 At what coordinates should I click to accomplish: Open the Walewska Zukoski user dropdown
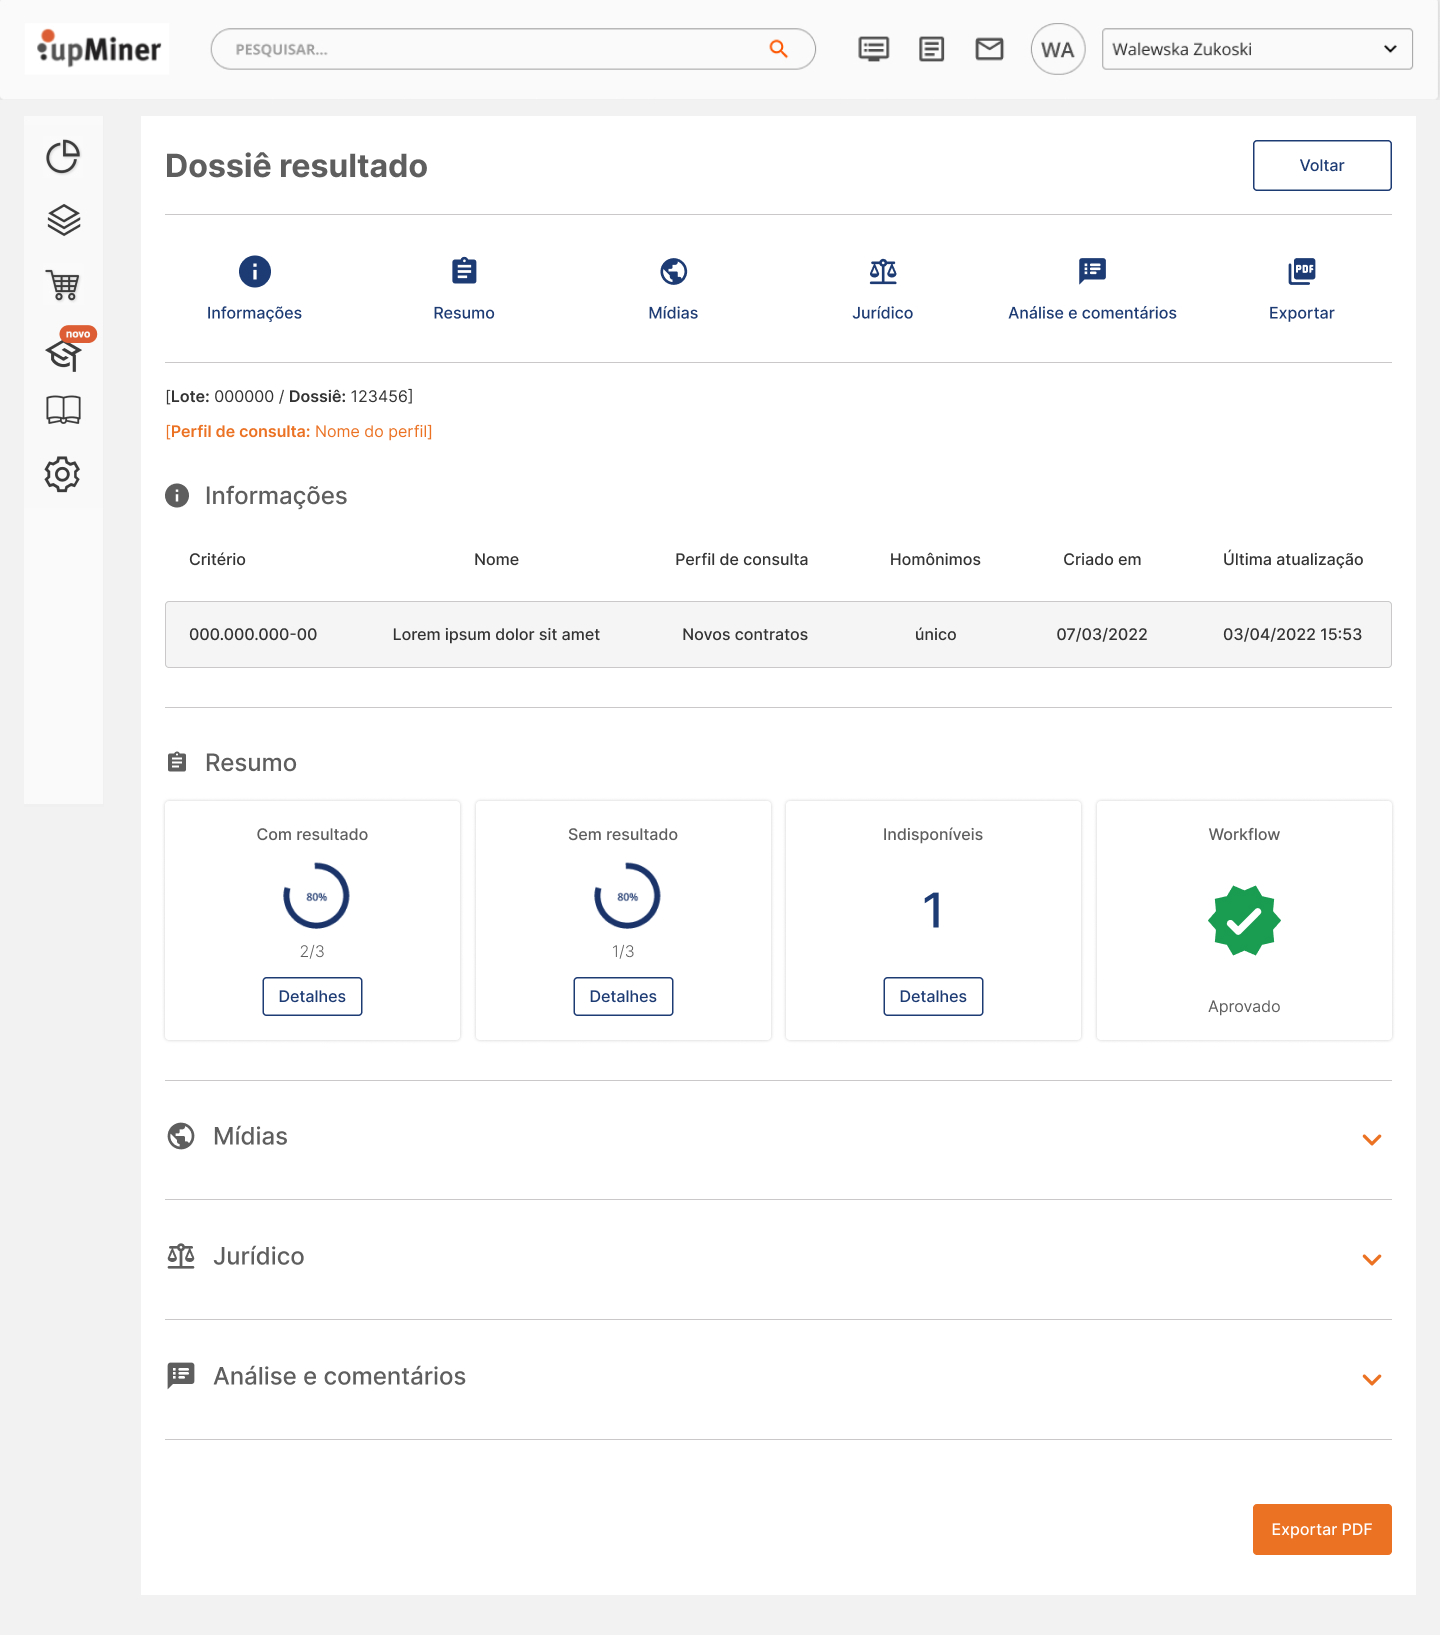coord(1256,49)
